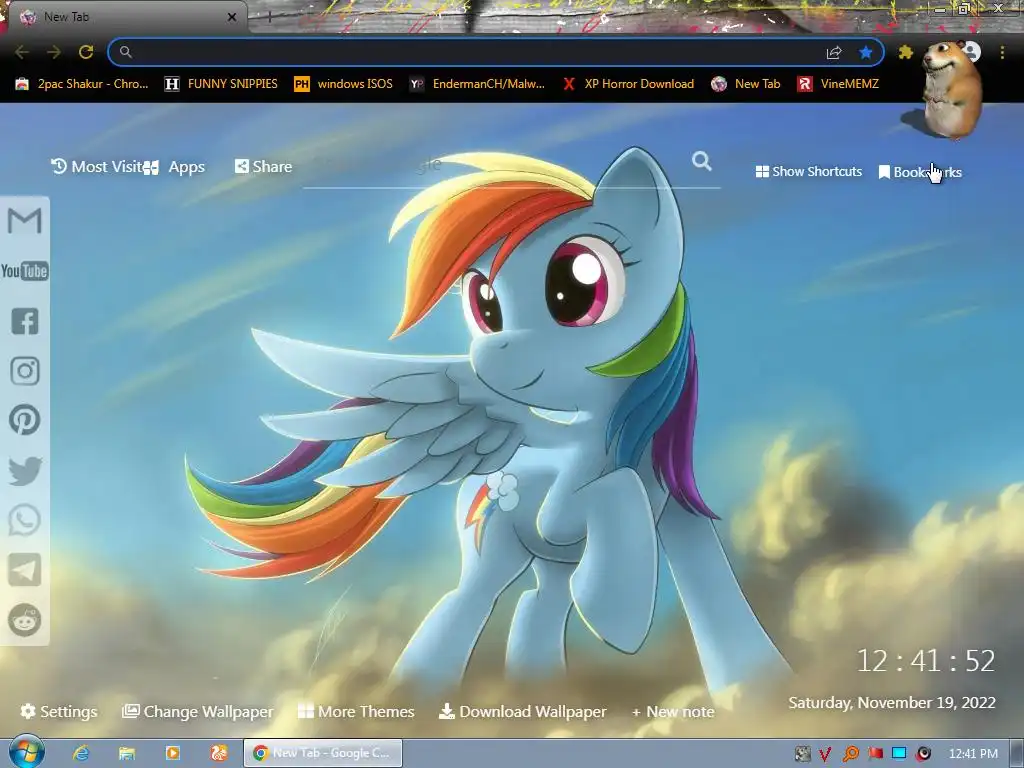This screenshot has height=768, width=1024.
Task: Show the Most Visited sites list
Action: 97,167
